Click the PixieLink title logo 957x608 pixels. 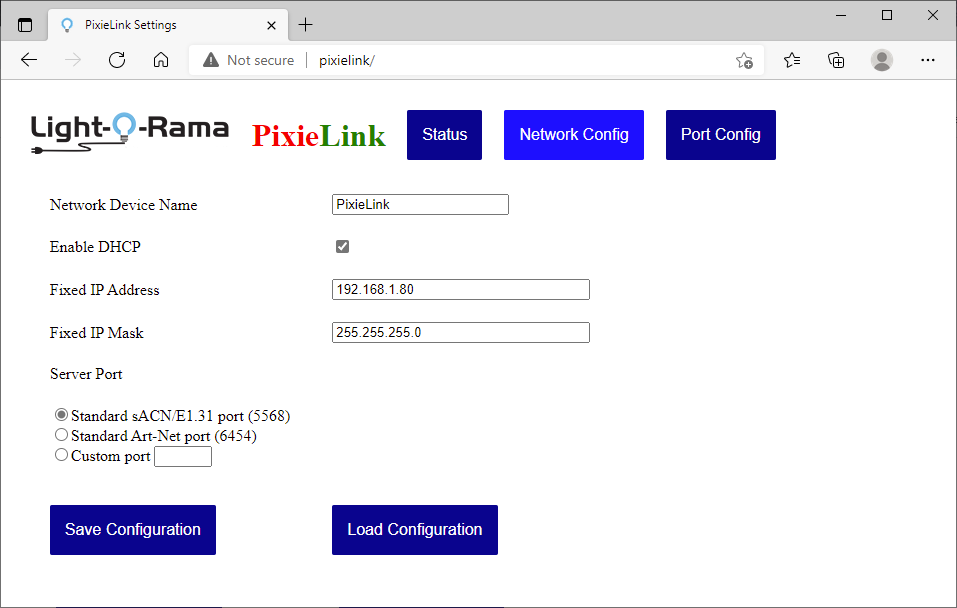click(319, 136)
